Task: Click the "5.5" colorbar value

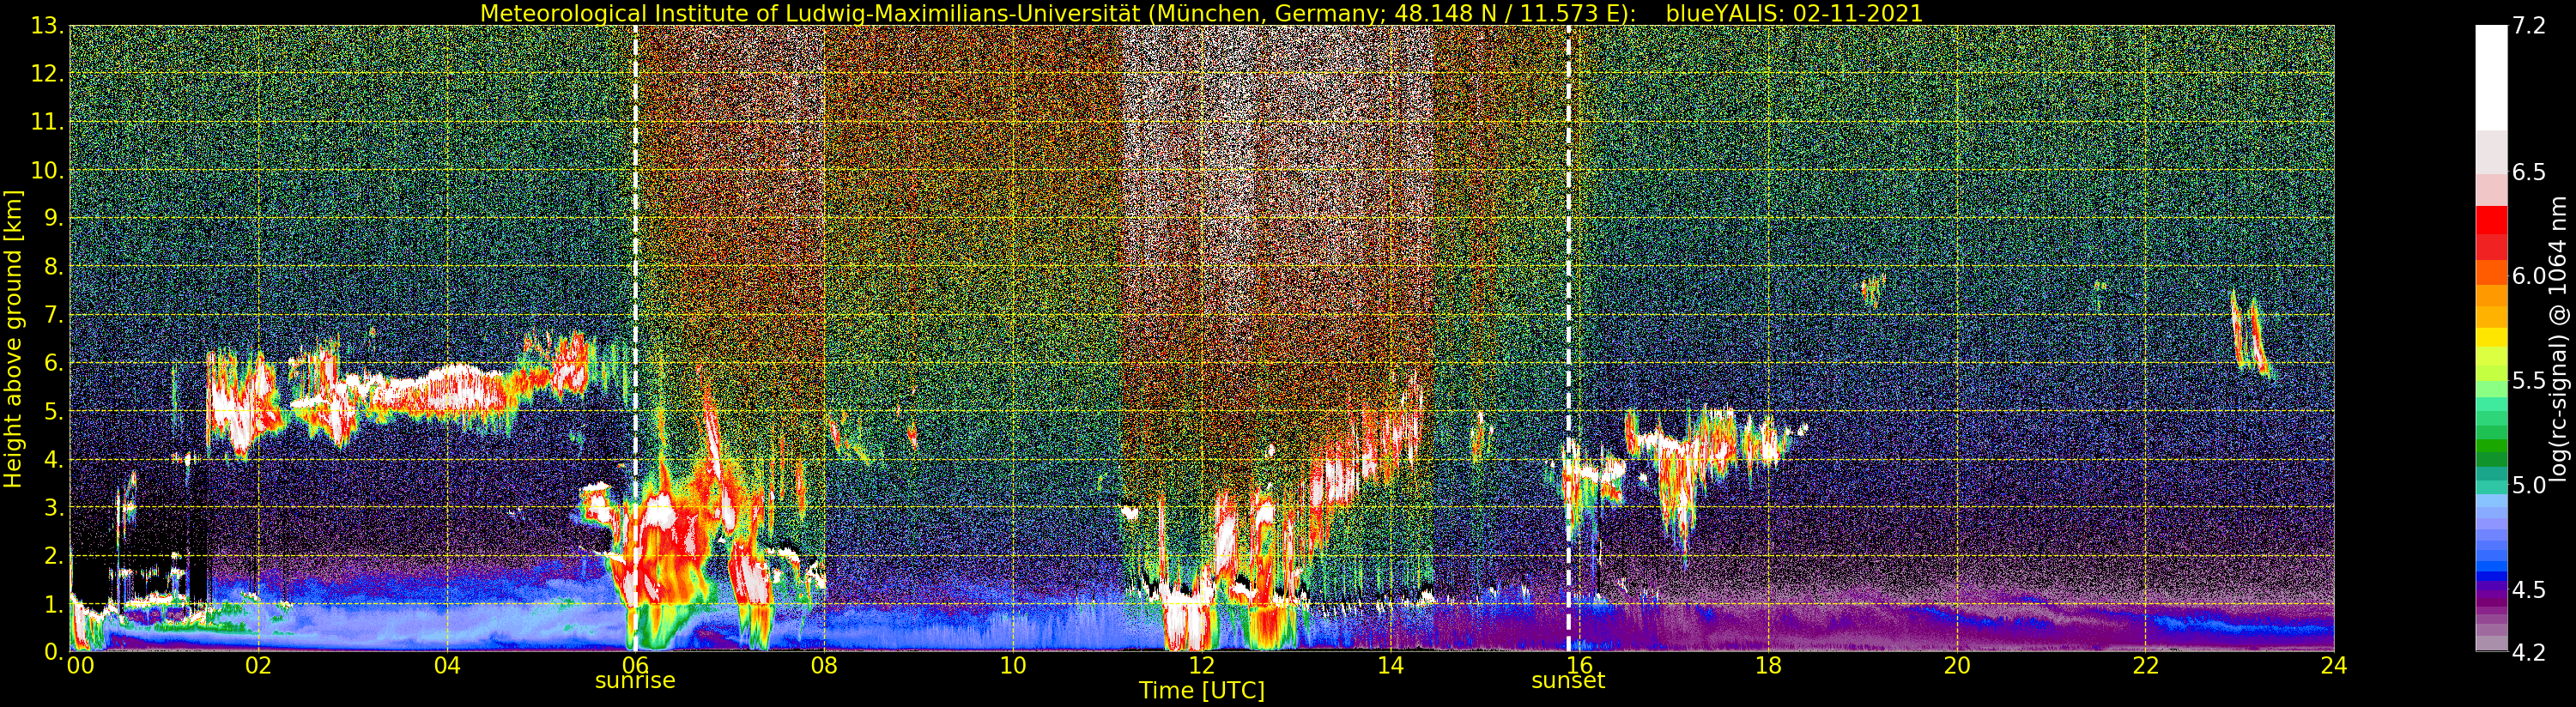Action: pos(2529,381)
